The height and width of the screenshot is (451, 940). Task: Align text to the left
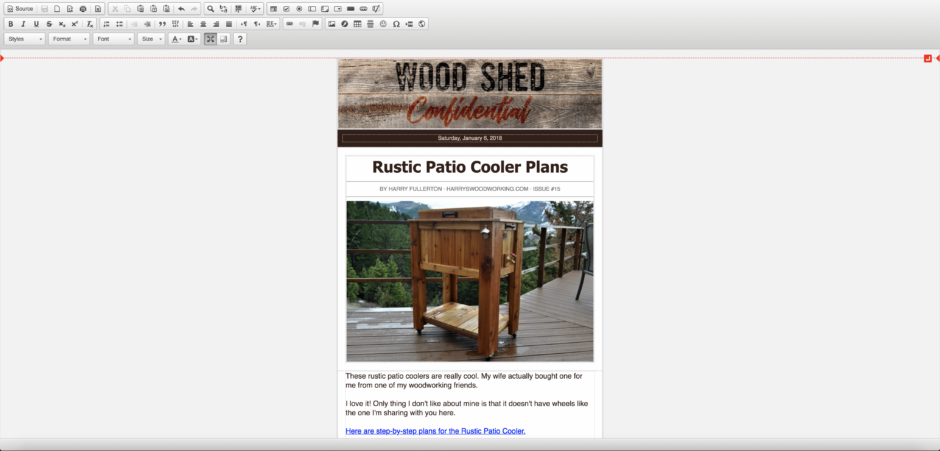190,24
